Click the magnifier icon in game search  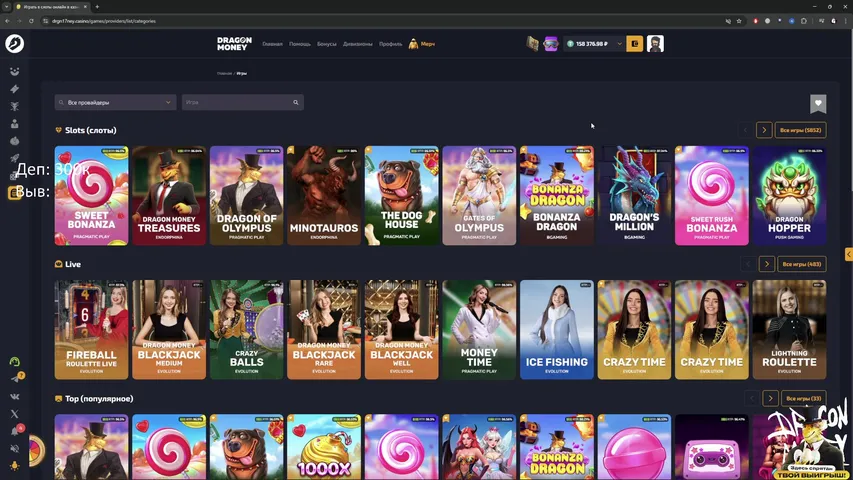click(x=296, y=102)
